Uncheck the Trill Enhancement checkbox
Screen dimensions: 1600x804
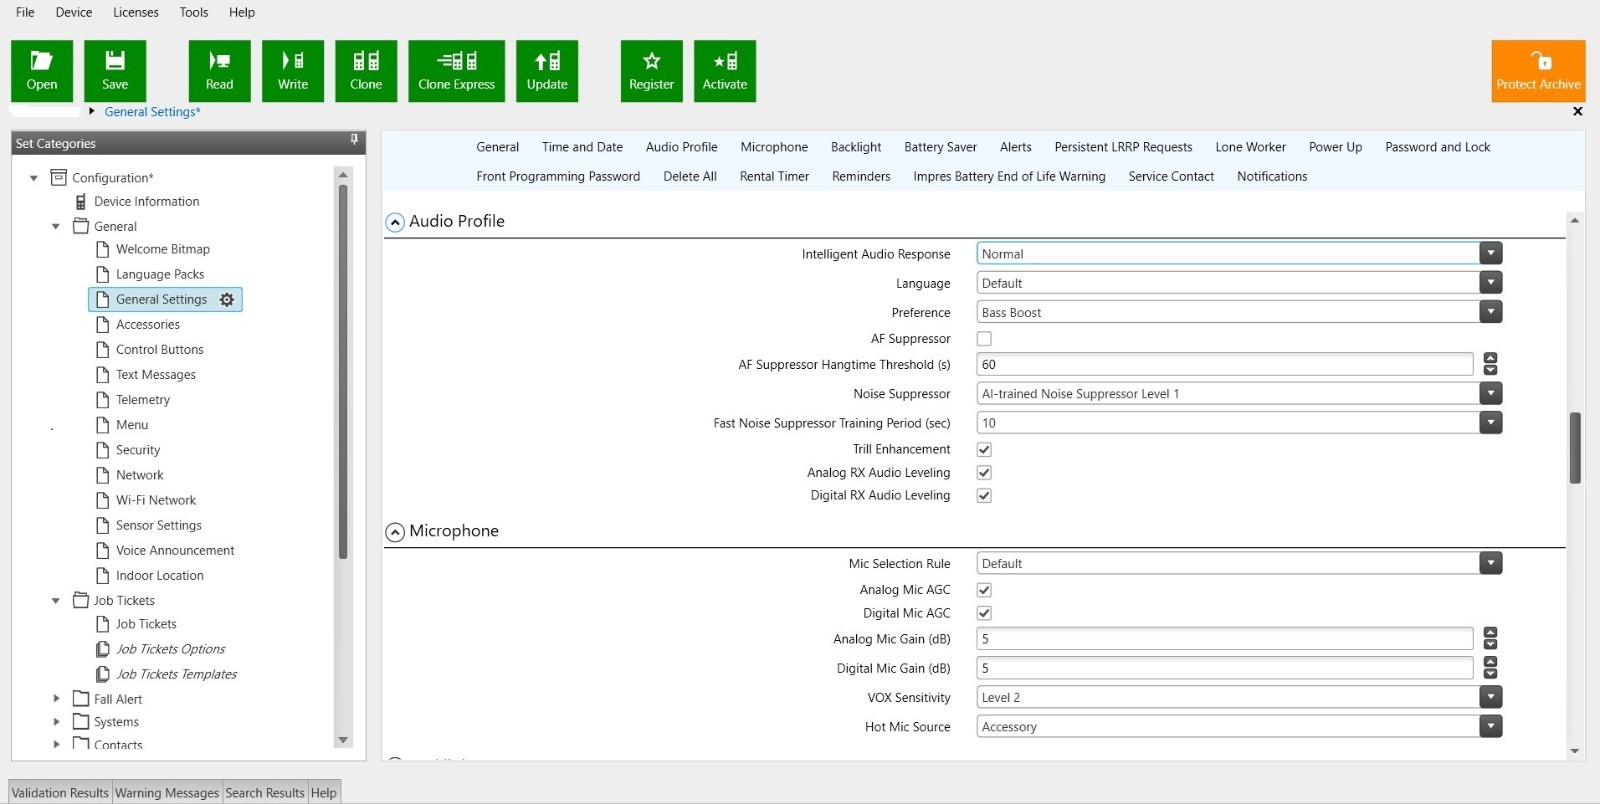(984, 450)
